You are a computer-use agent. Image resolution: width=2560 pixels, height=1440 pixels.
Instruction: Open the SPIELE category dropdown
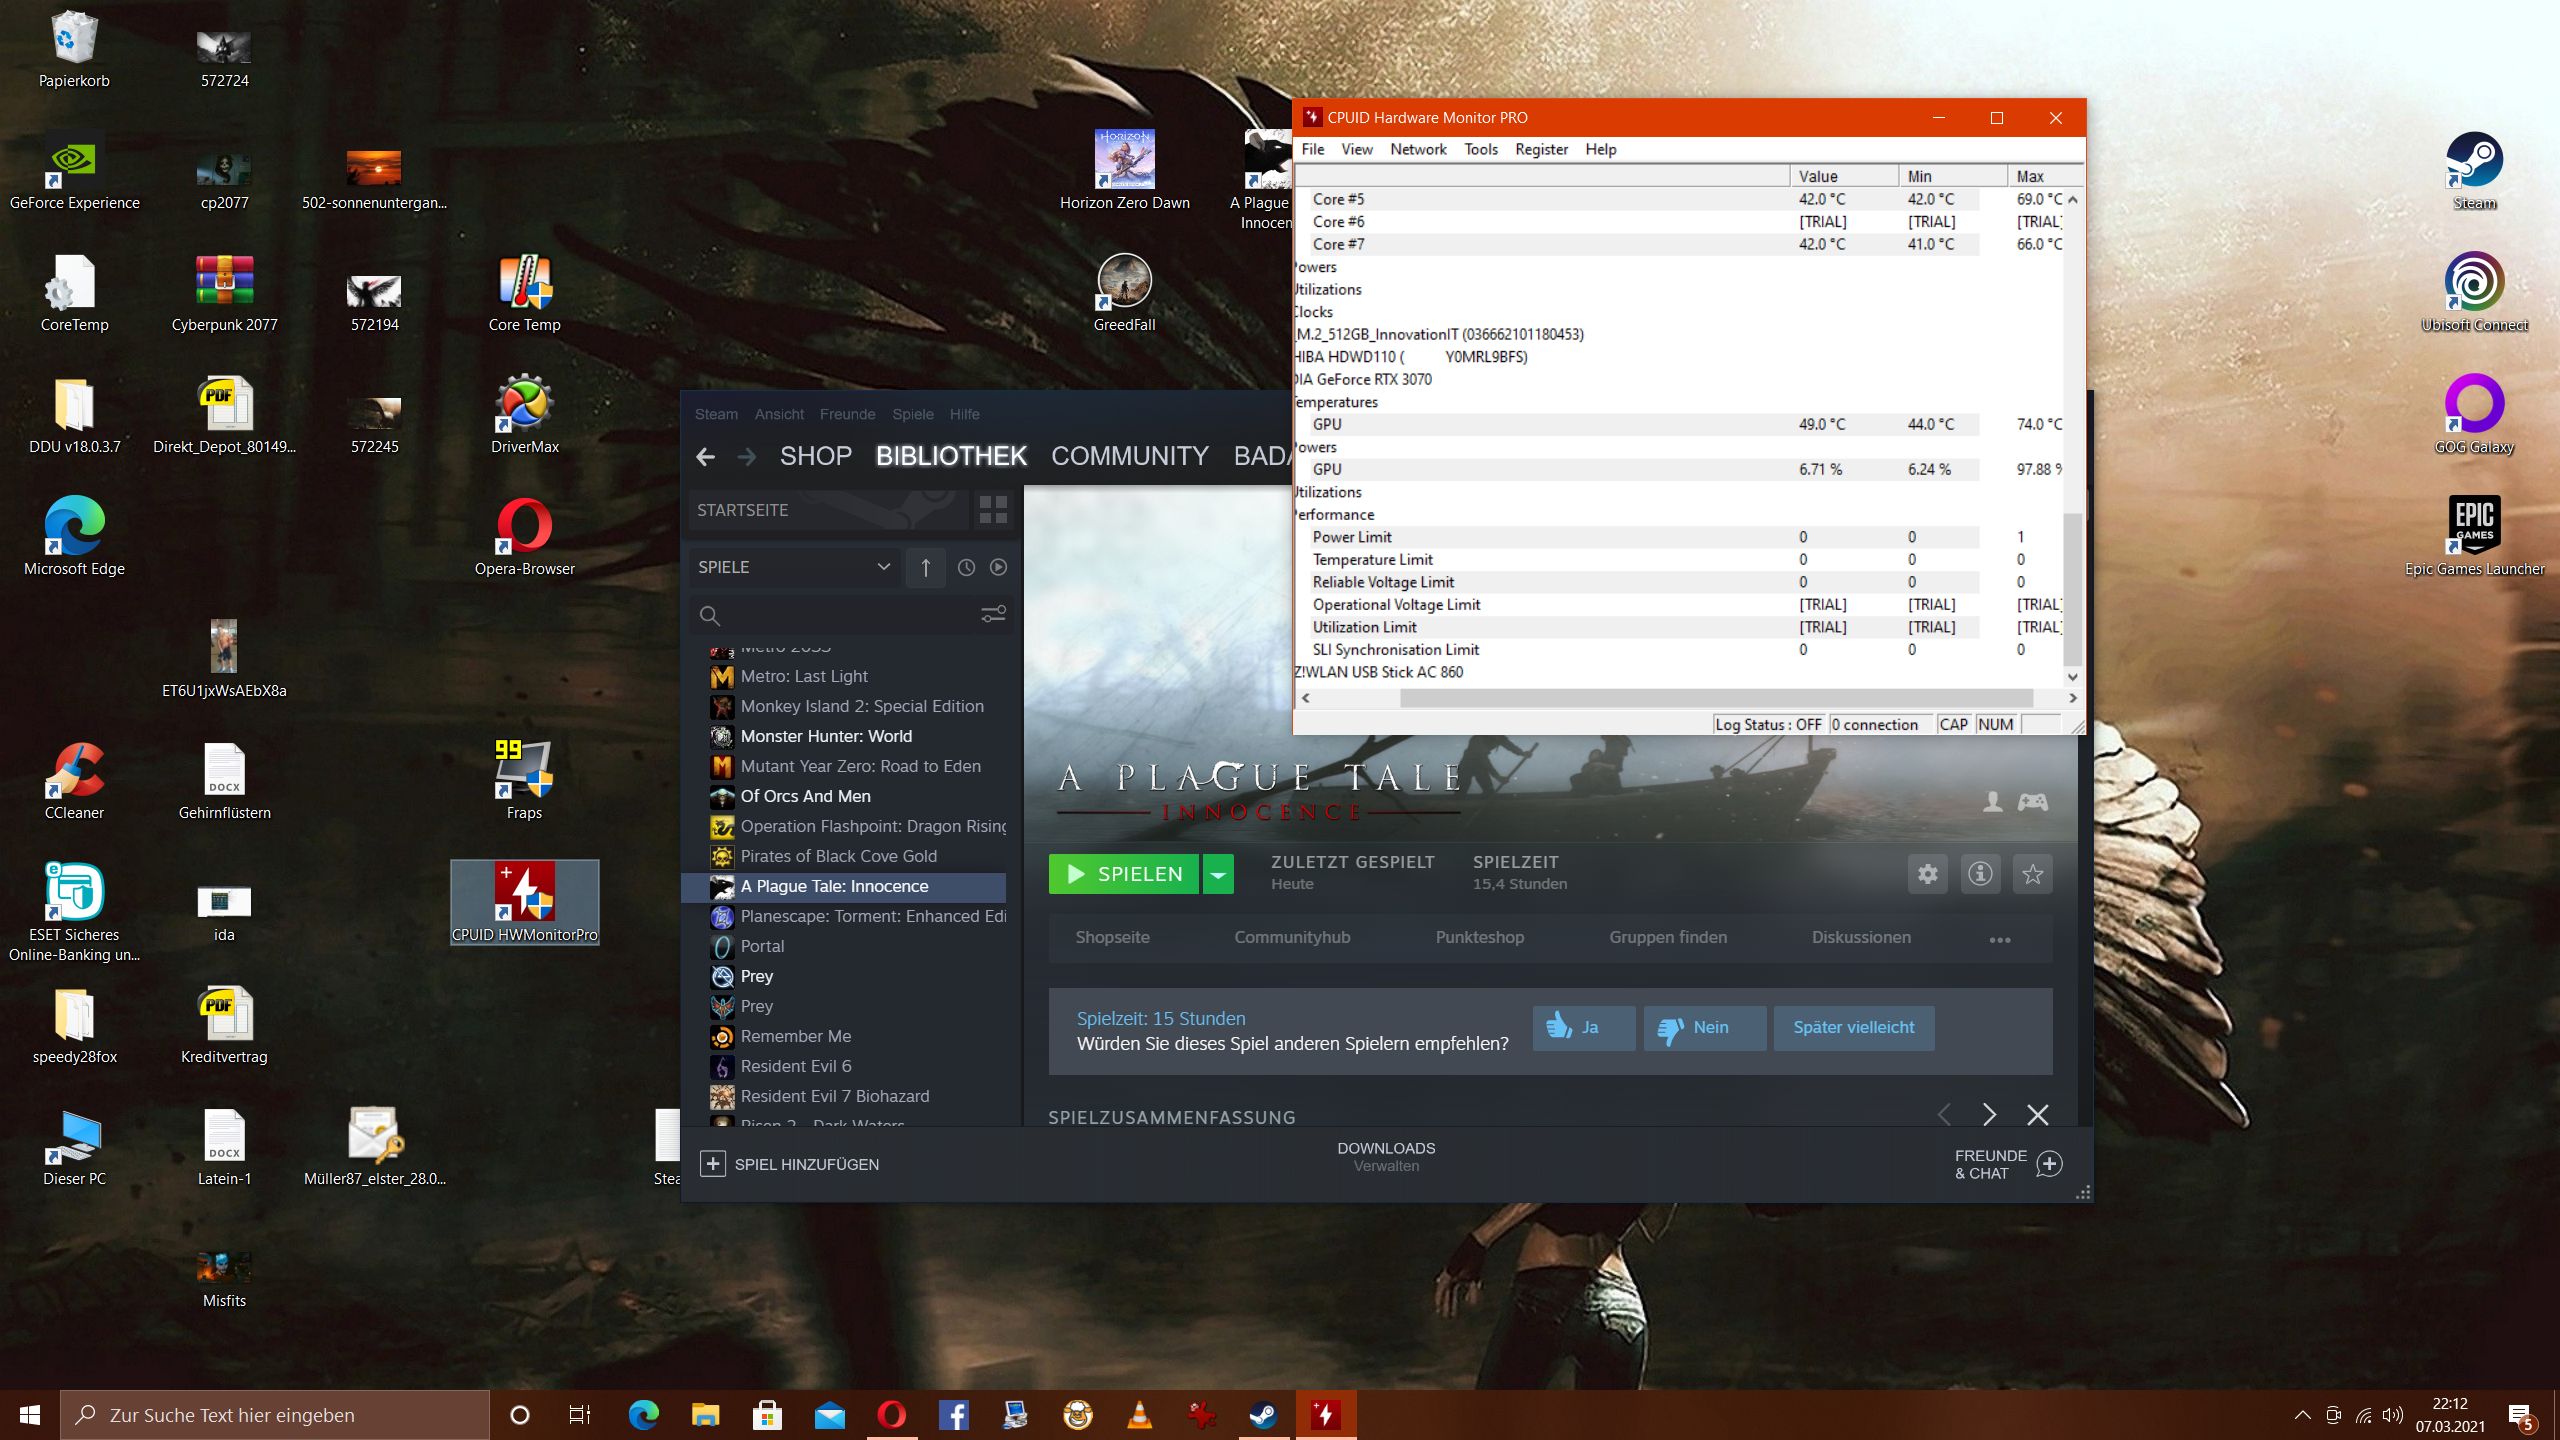(794, 567)
